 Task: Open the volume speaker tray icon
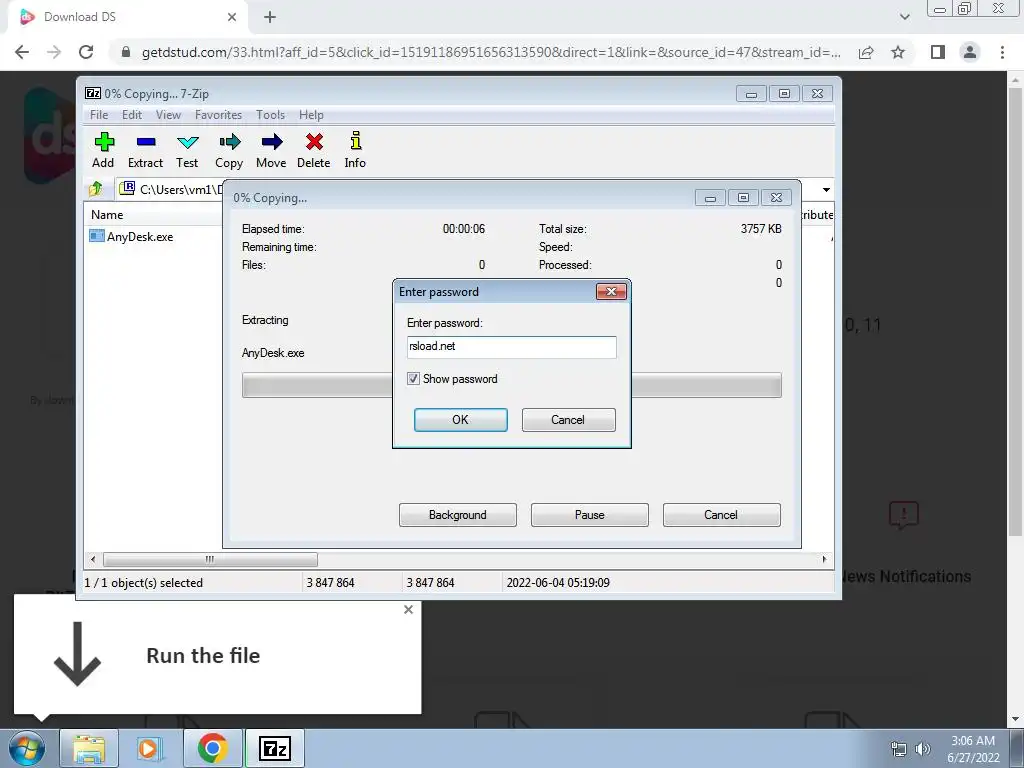[923, 749]
